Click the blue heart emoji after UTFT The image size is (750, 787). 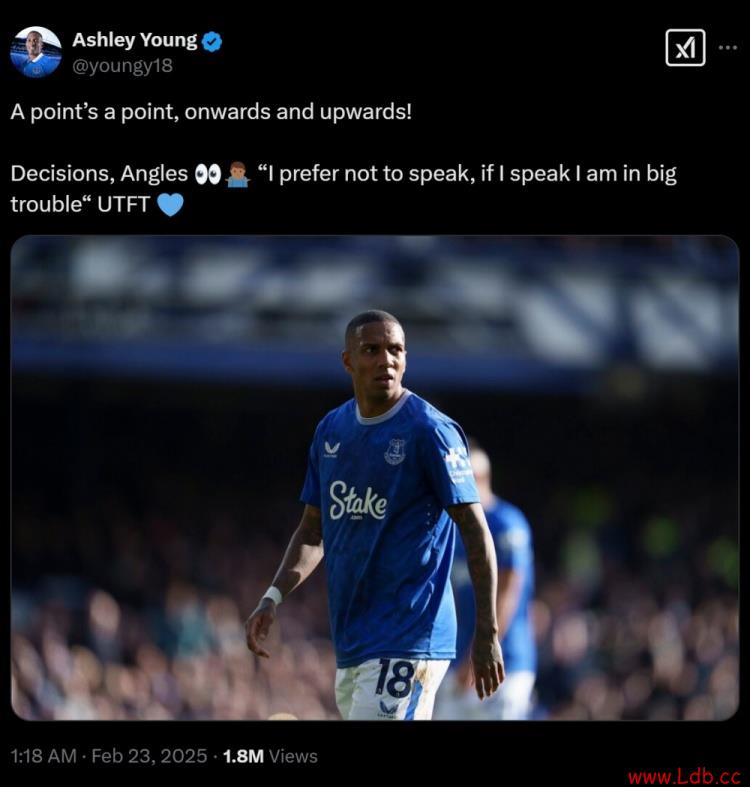tap(170, 205)
